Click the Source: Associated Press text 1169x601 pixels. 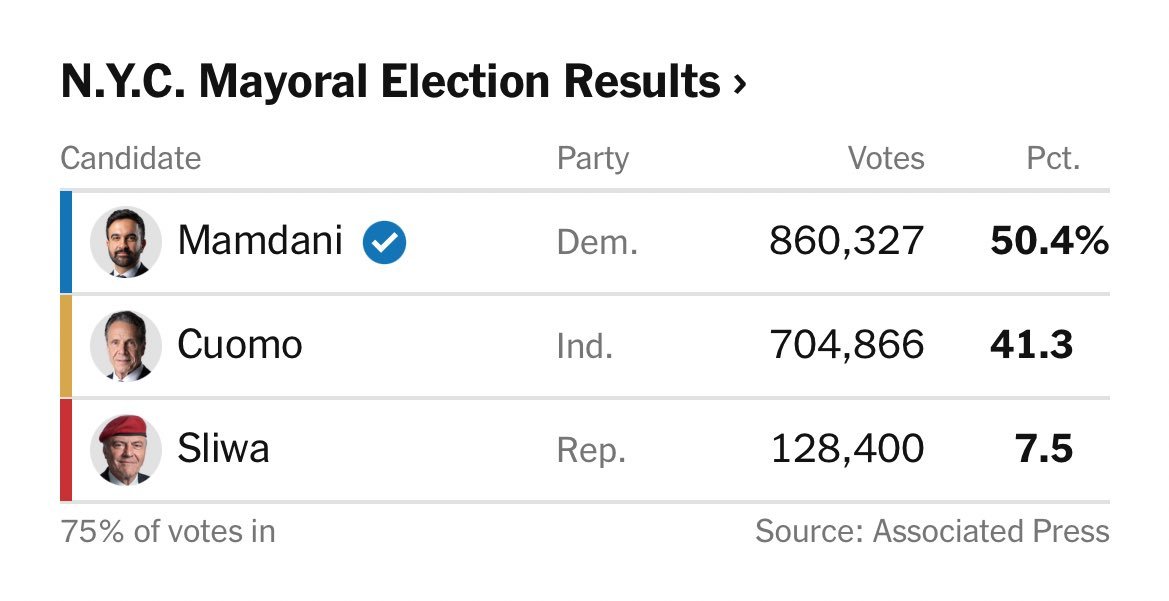click(x=932, y=531)
